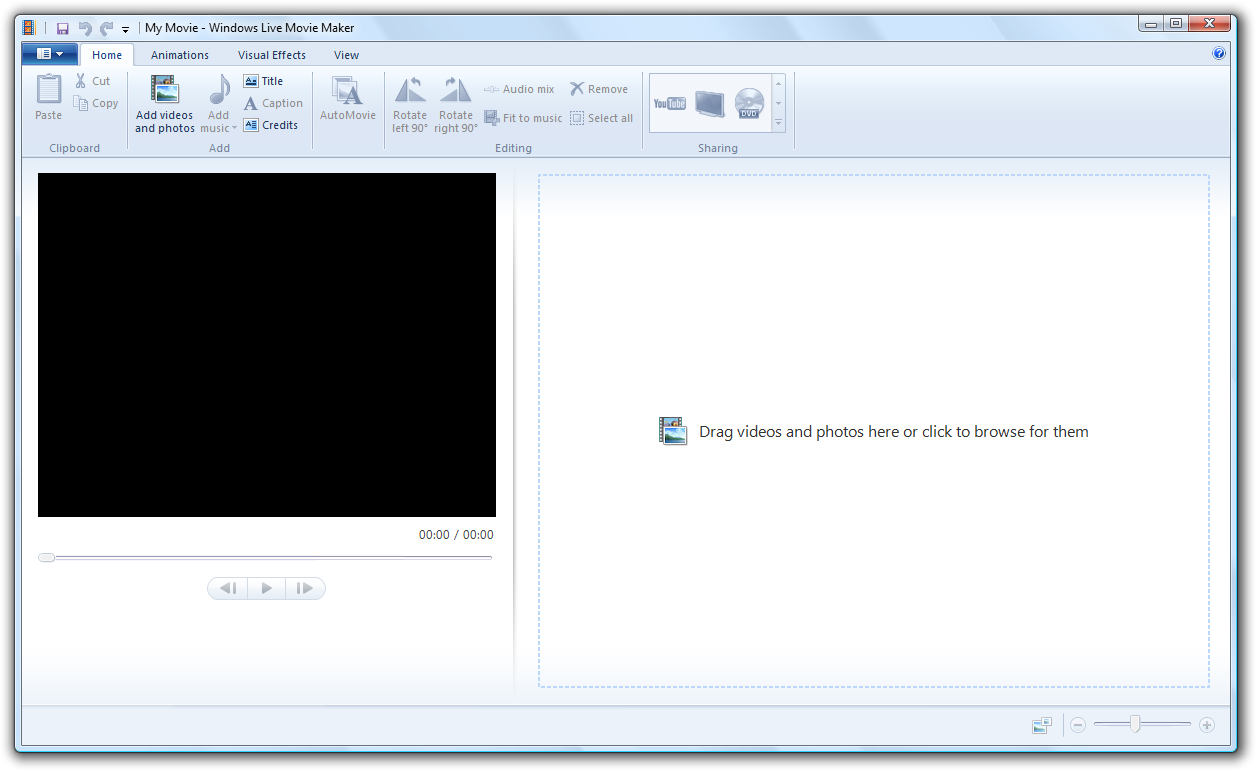The image size is (1256, 772).
Task: Rotate left 90° icon
Action: click(410, 90)
